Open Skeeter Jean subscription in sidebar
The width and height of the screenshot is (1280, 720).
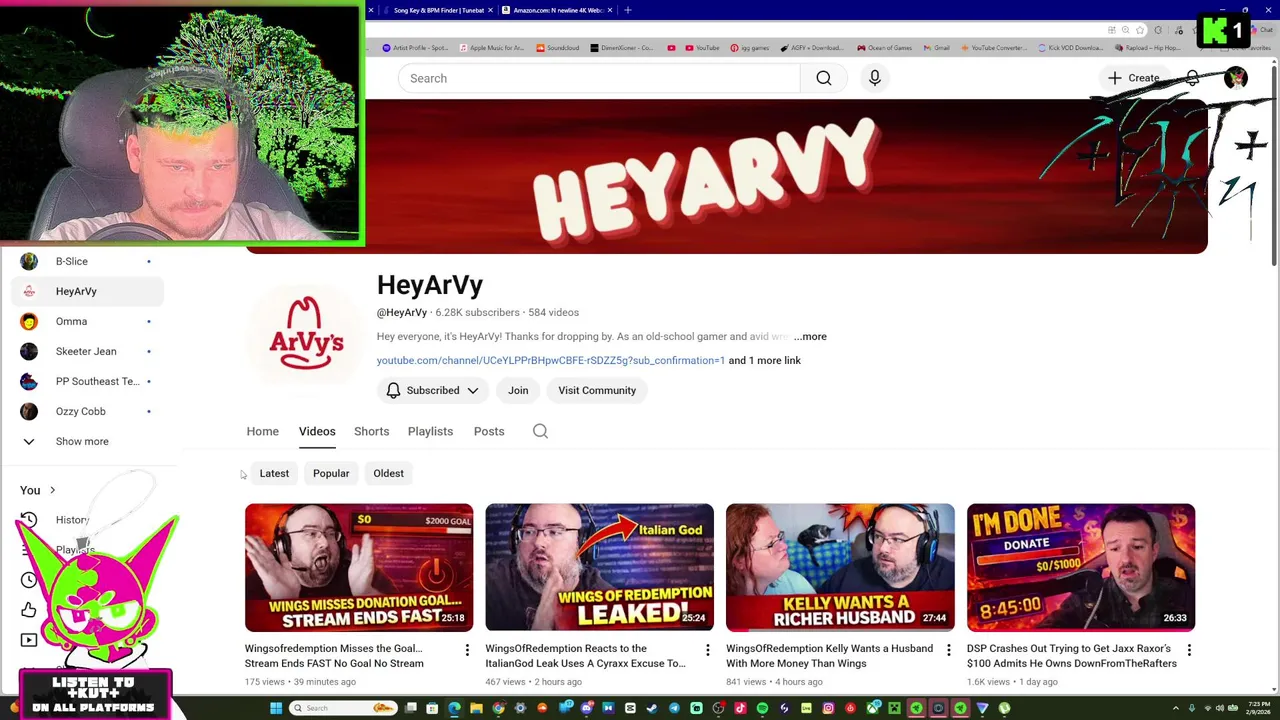pyautogui.click(x=88, y=351)
